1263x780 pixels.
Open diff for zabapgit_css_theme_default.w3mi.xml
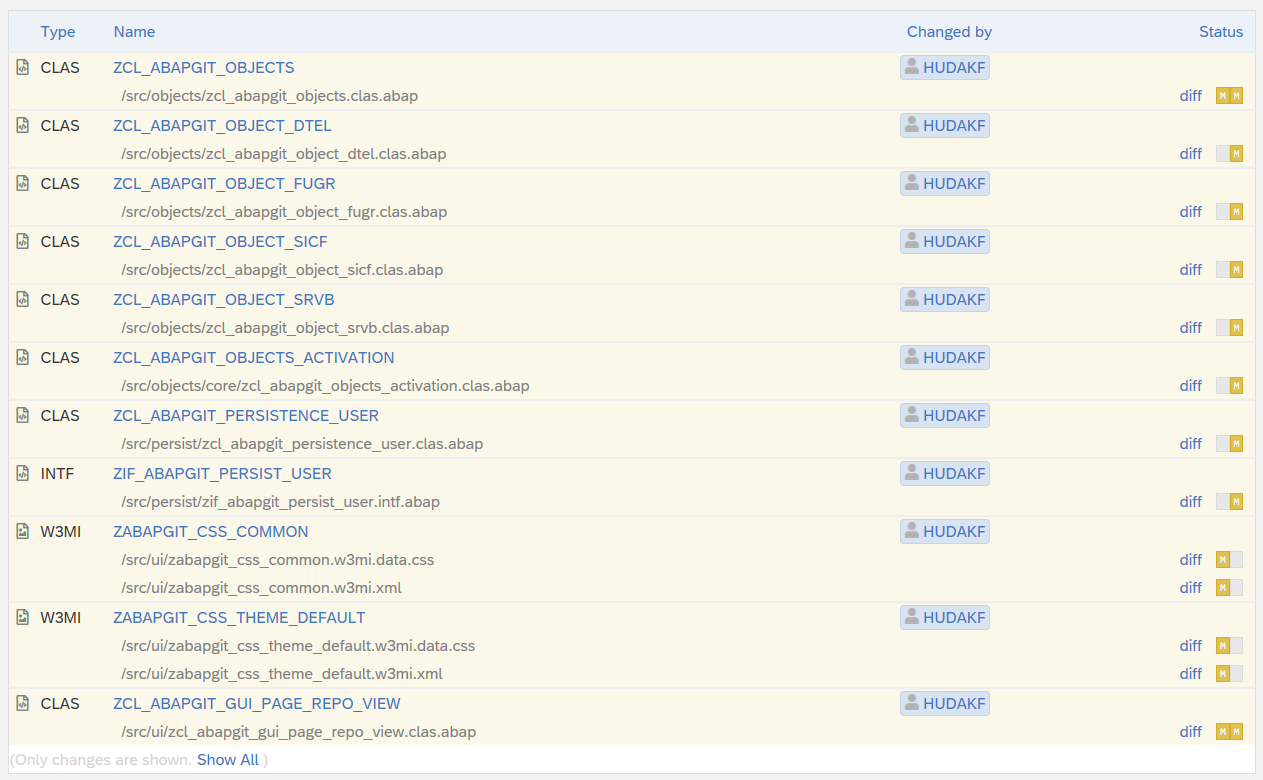click(x=1190, y=674)
